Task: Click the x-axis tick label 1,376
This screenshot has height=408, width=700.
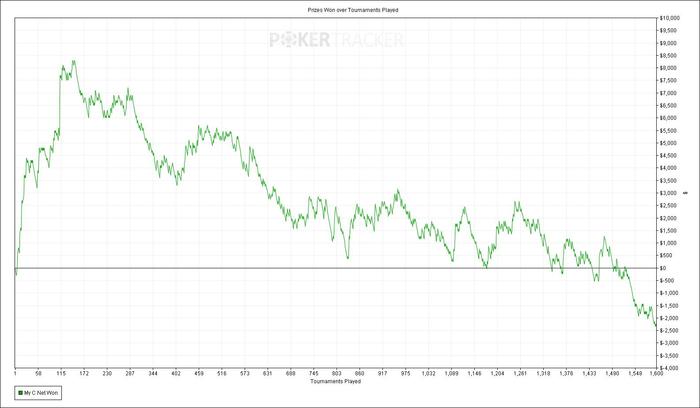Action: click(567, 373)
